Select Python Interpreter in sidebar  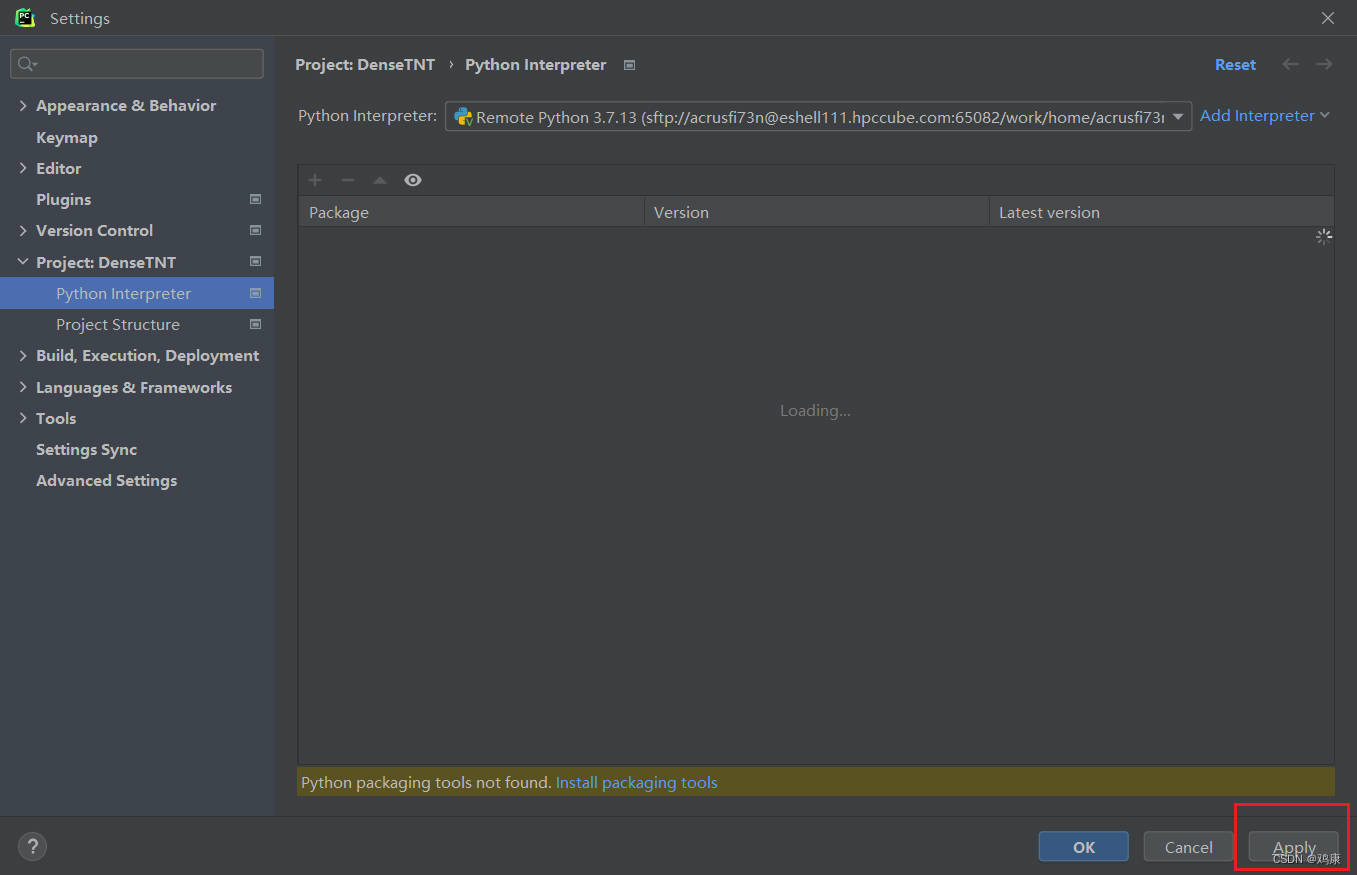click(123, 293)
